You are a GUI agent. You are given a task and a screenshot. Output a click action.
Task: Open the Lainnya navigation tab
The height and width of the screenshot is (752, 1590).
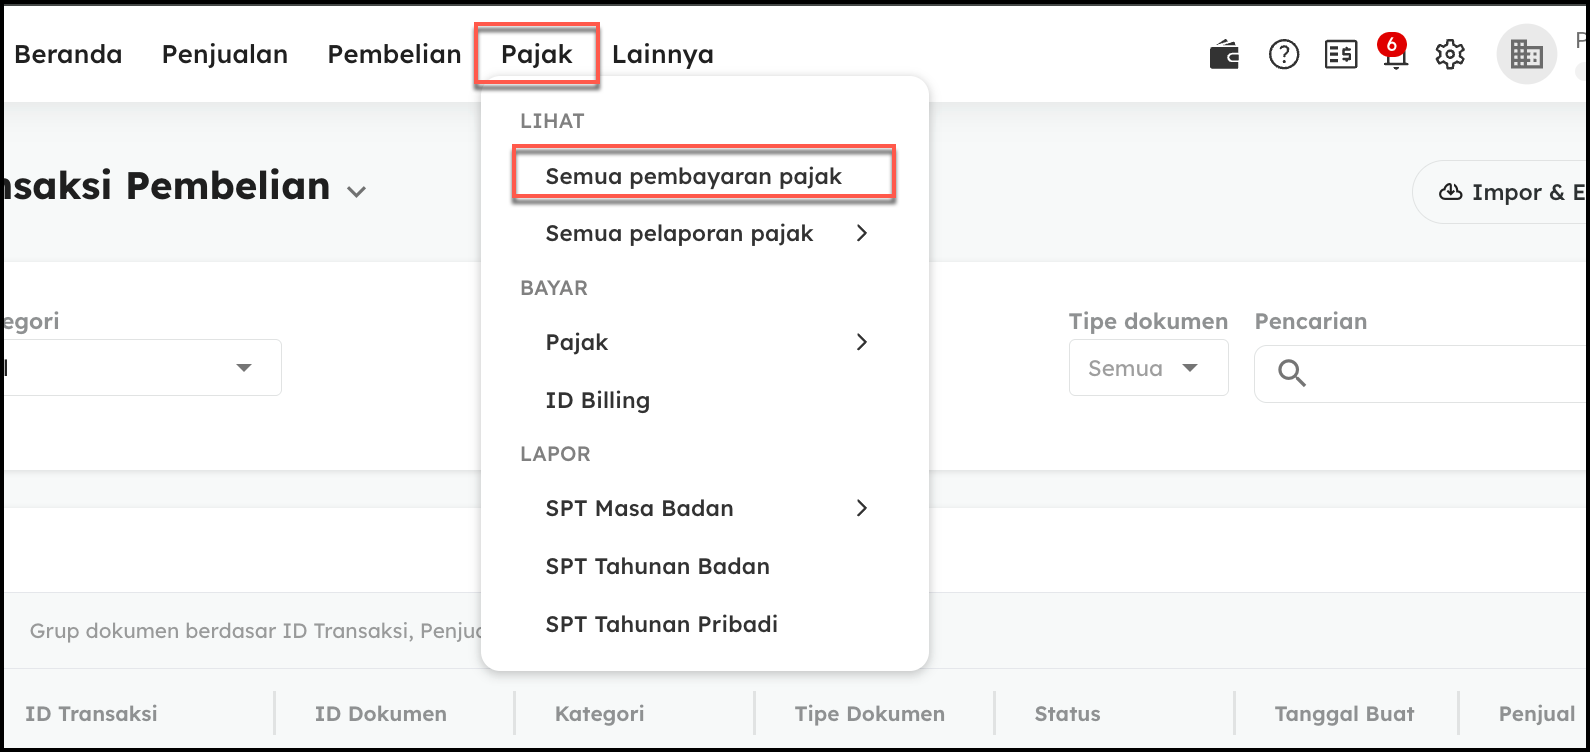tap(663, 54)
